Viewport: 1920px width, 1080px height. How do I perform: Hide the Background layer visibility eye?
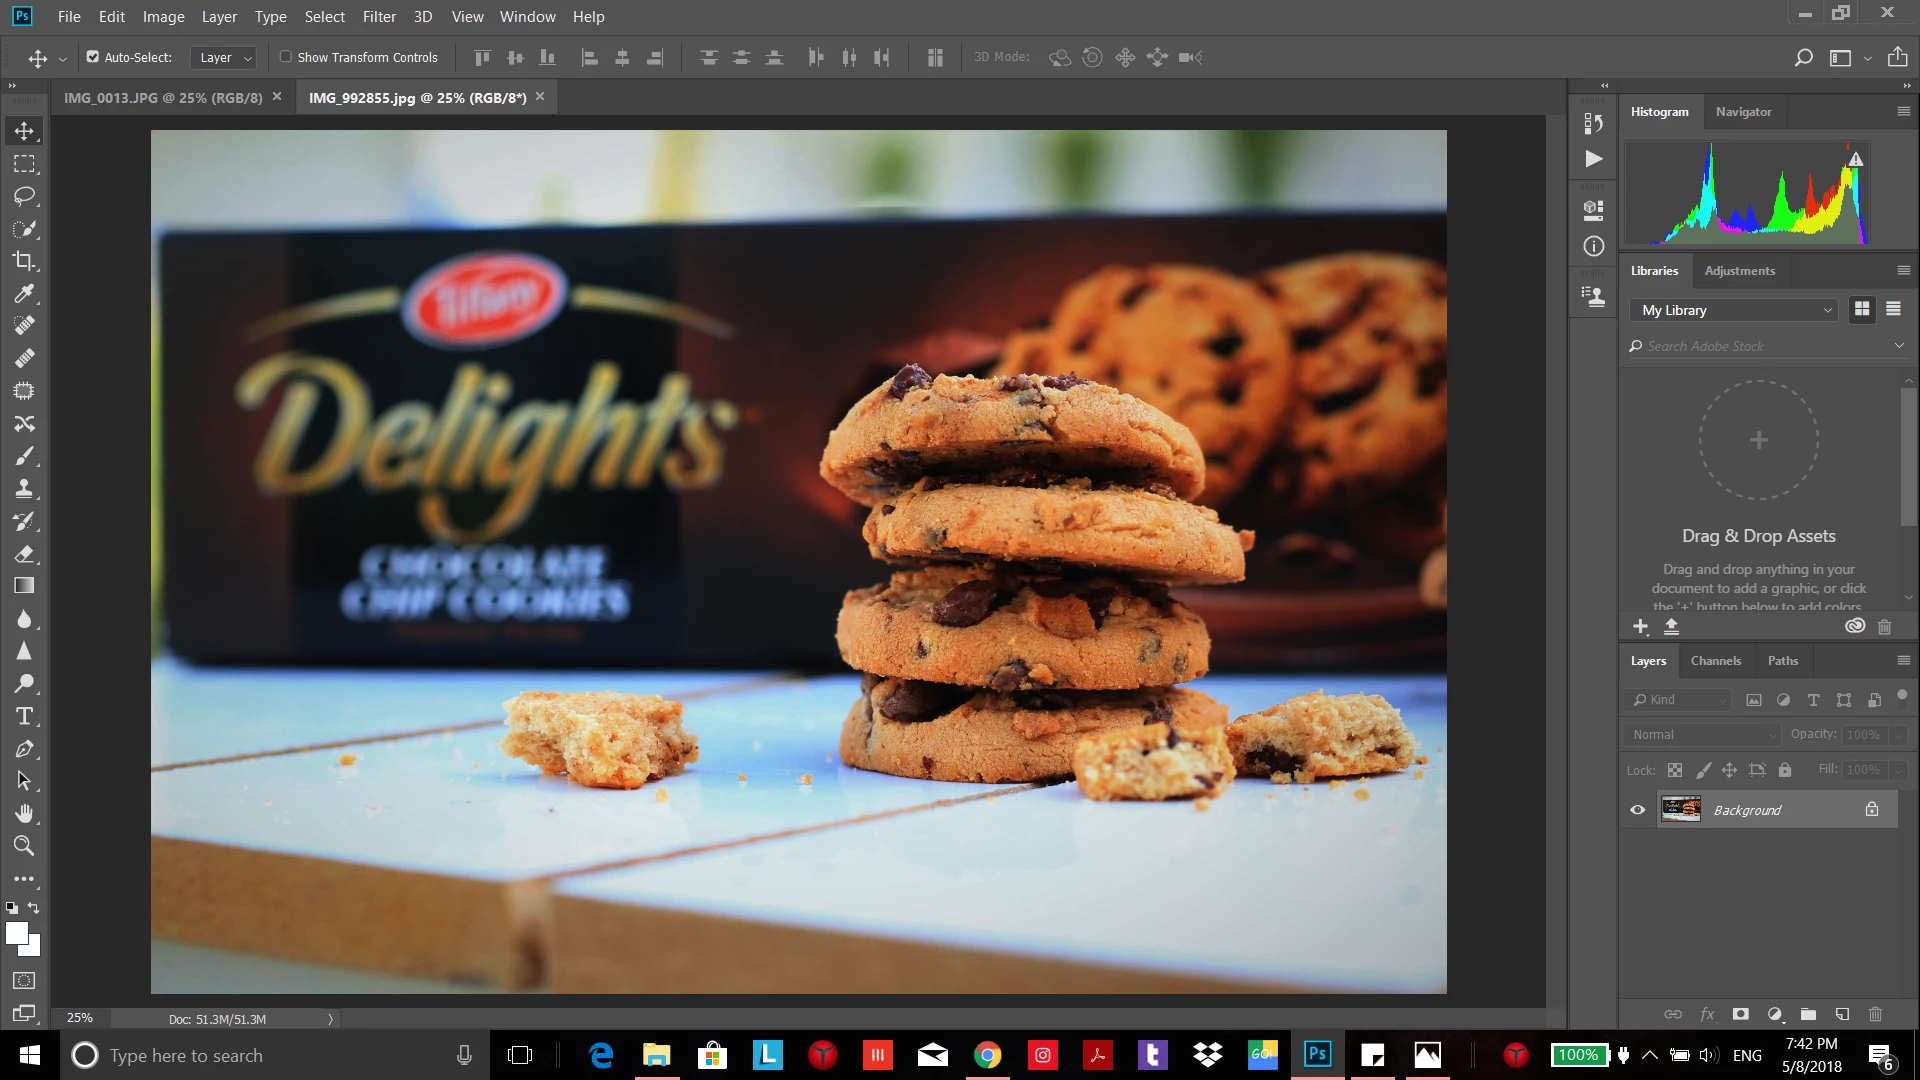[1637, 810]
